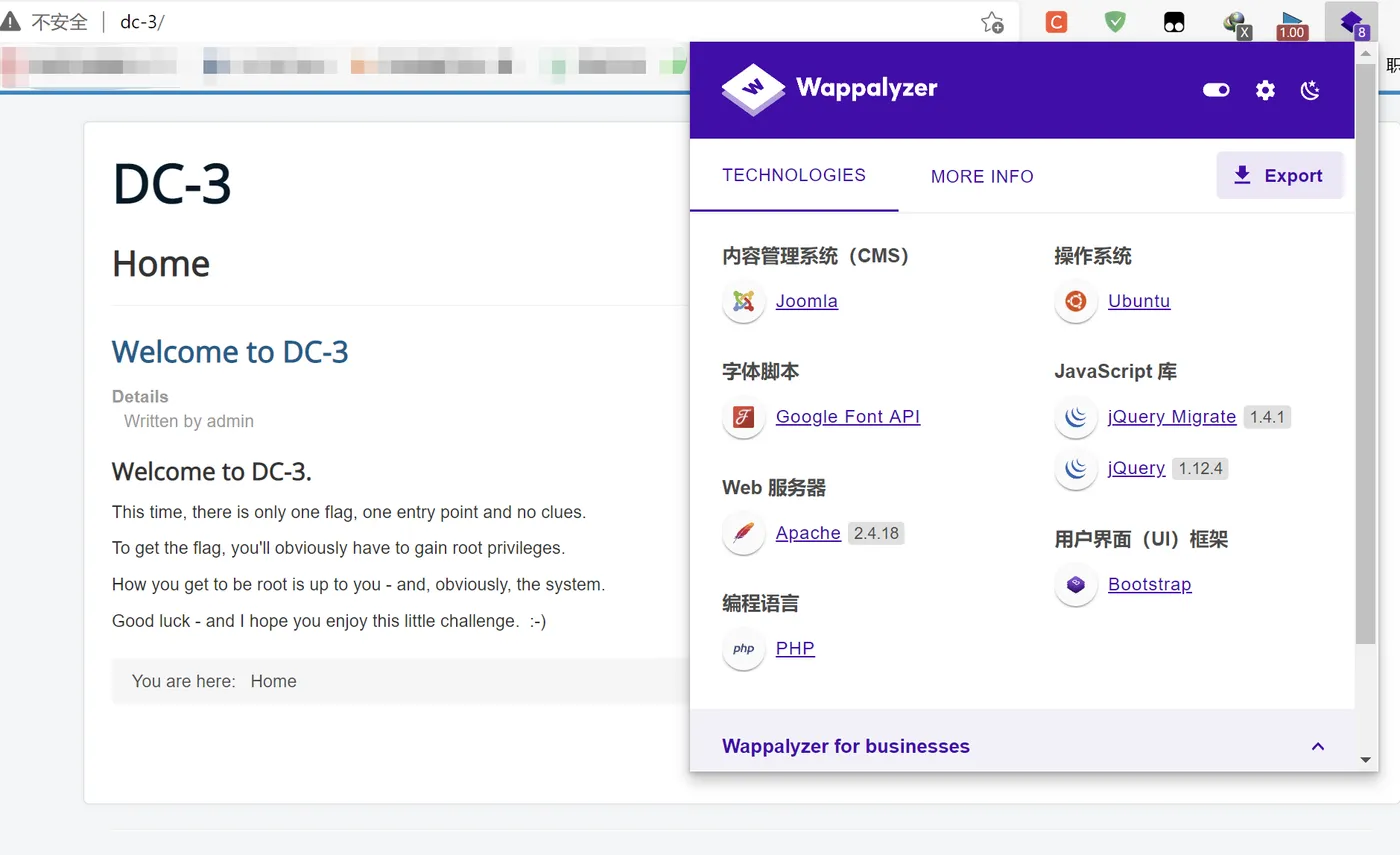Open the Bootstrap technology link

pos(1150,585)
